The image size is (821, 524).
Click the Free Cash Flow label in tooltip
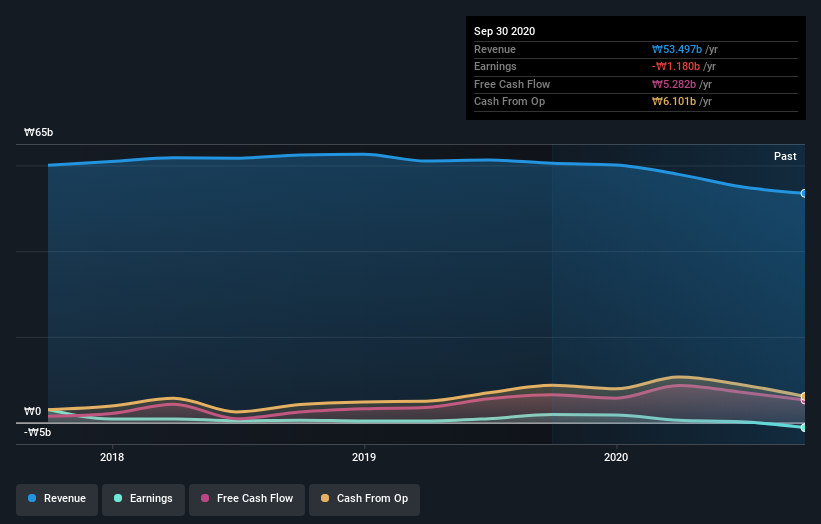point(512,84)
